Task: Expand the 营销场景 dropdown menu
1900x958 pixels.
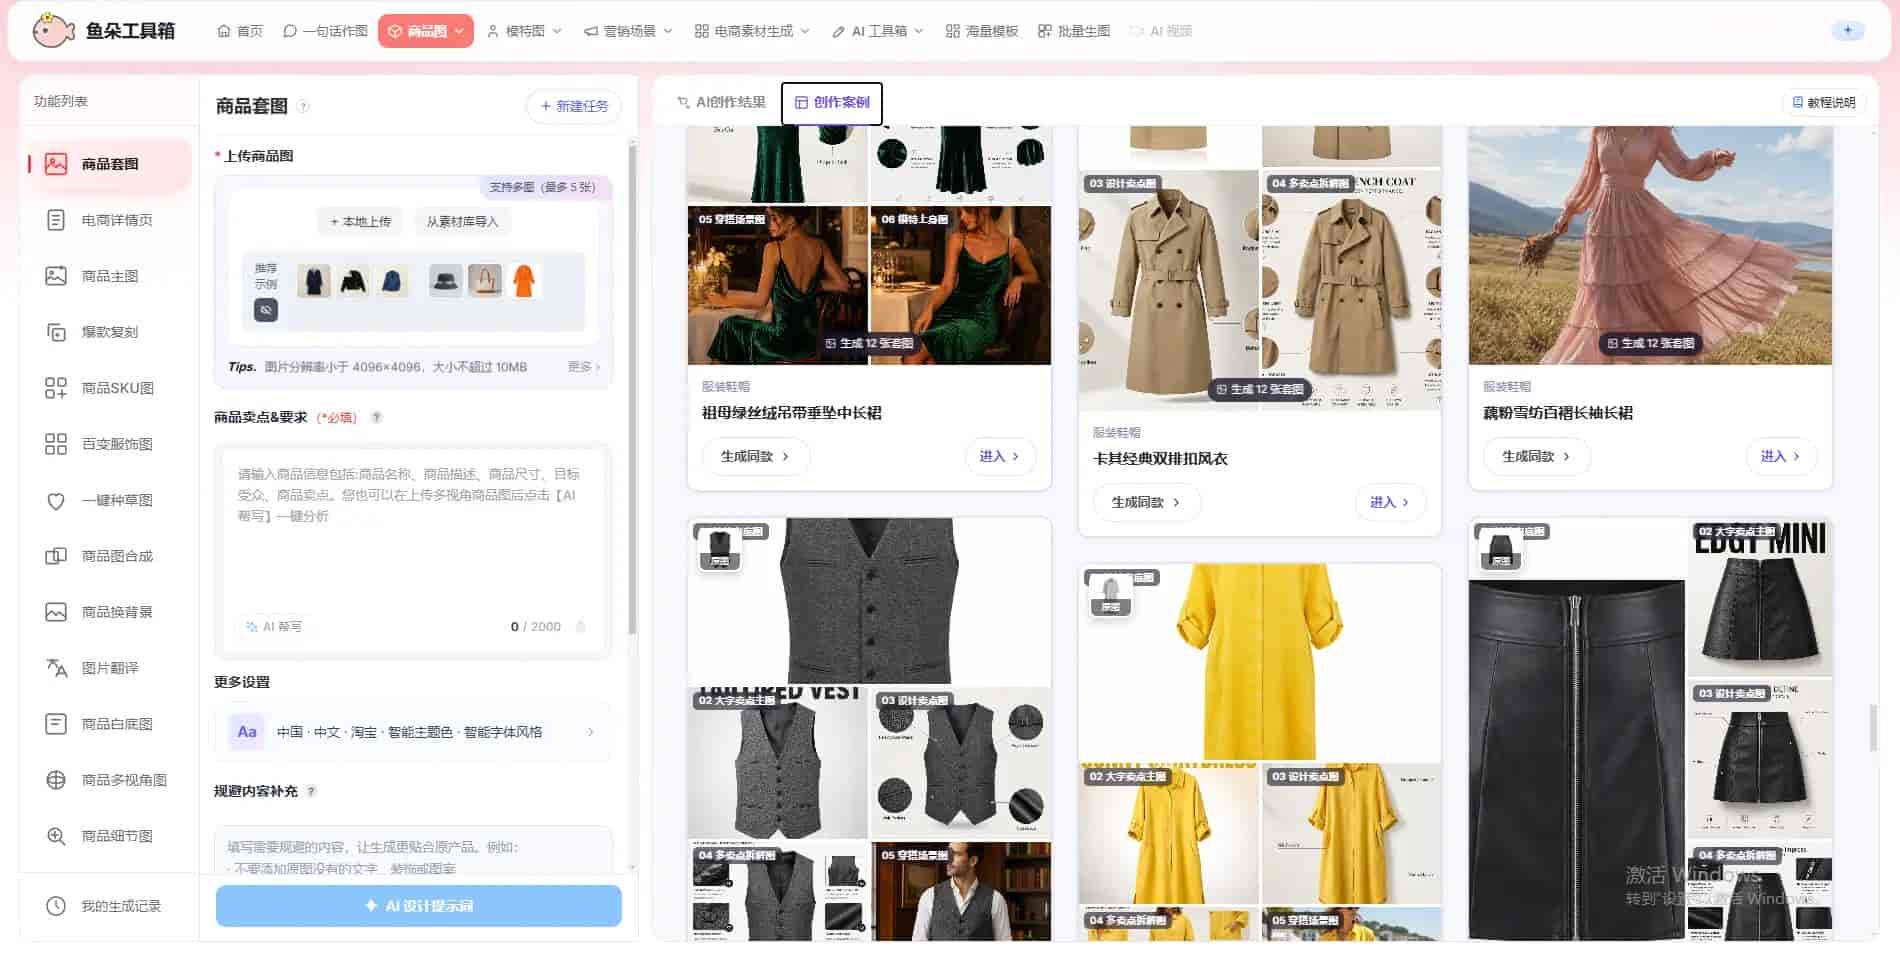Action: click(x=628, y=31)
